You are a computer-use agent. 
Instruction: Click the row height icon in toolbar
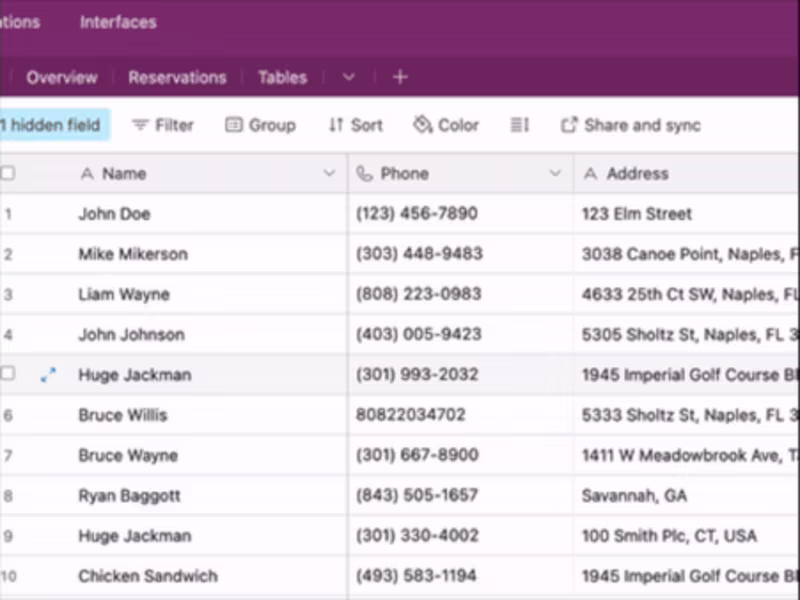click(x=520, y=125)
